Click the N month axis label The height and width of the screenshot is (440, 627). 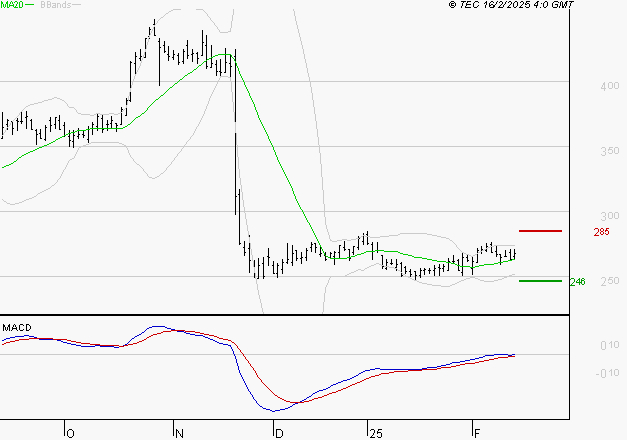click(179, 434)
